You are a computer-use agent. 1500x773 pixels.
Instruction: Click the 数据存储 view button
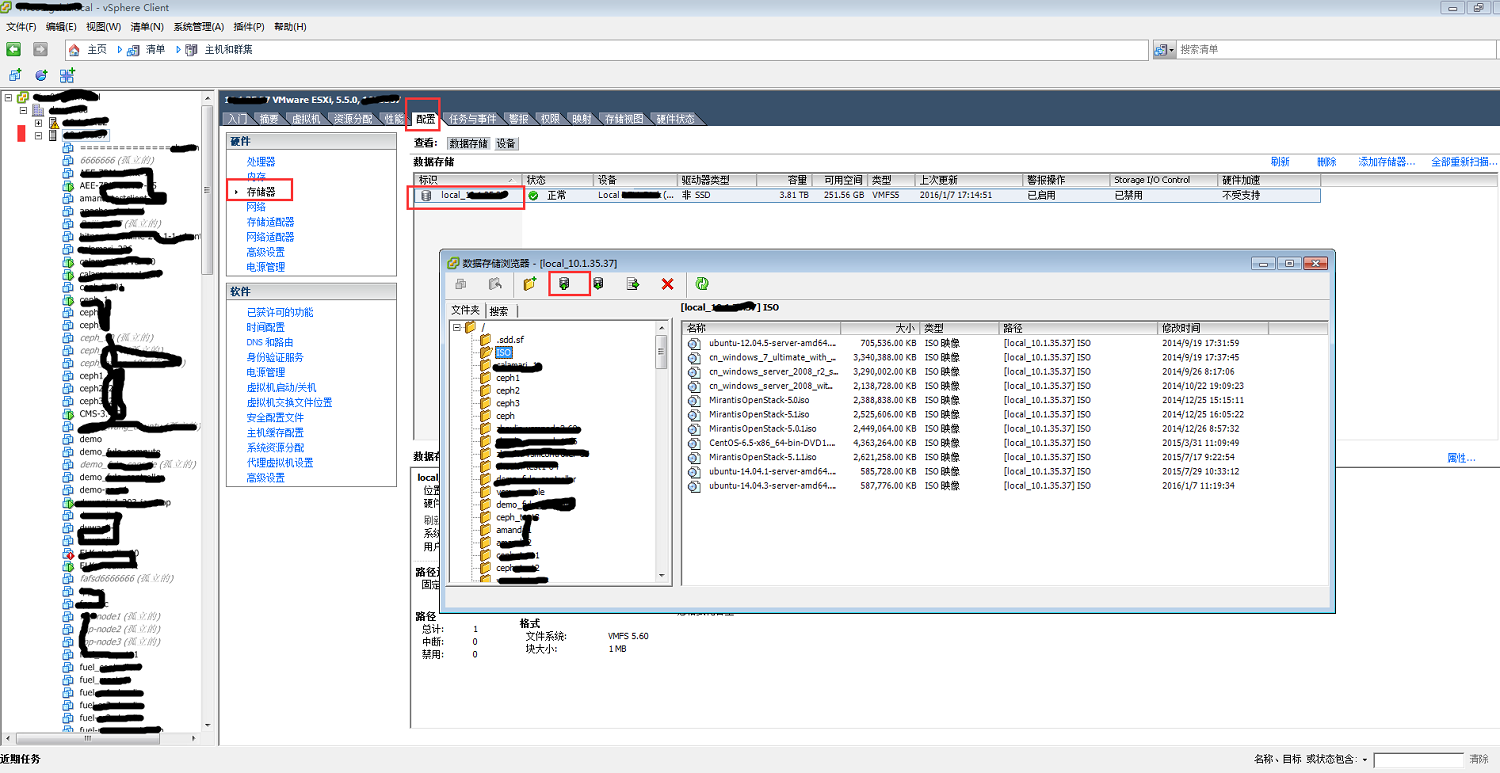tap(468, 143)
